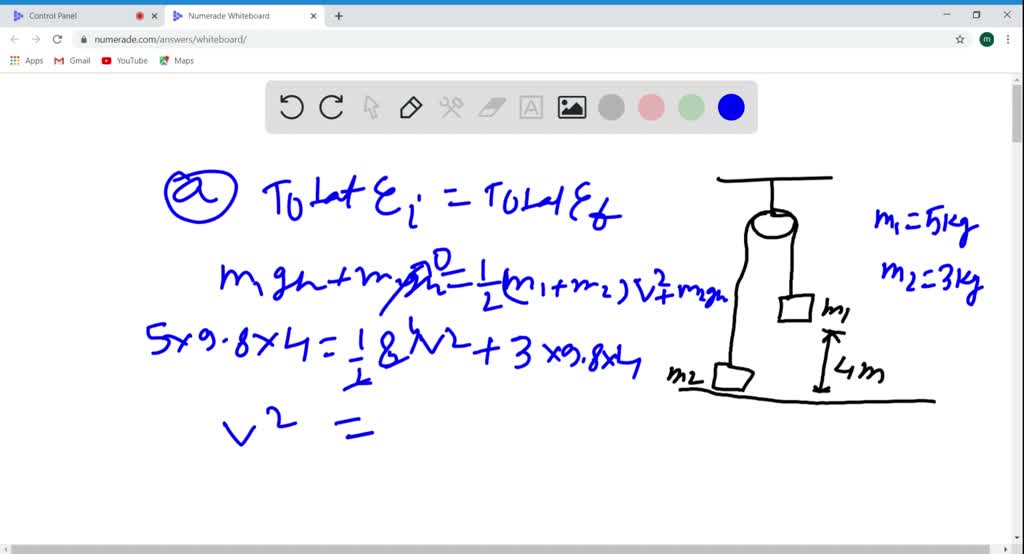Pick the pink pen color
Image resolution: width=1024 pixels, height=554 pixels.
(x=651, y=107)
